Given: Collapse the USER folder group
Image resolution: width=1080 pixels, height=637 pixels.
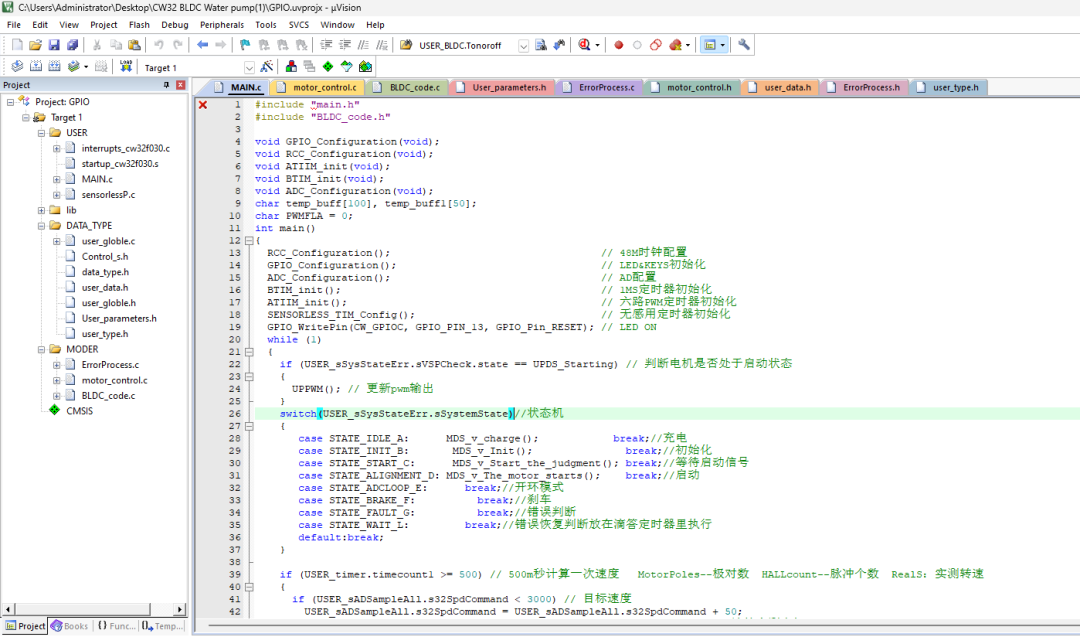Looking at the screenshot, I should point(41,133).
